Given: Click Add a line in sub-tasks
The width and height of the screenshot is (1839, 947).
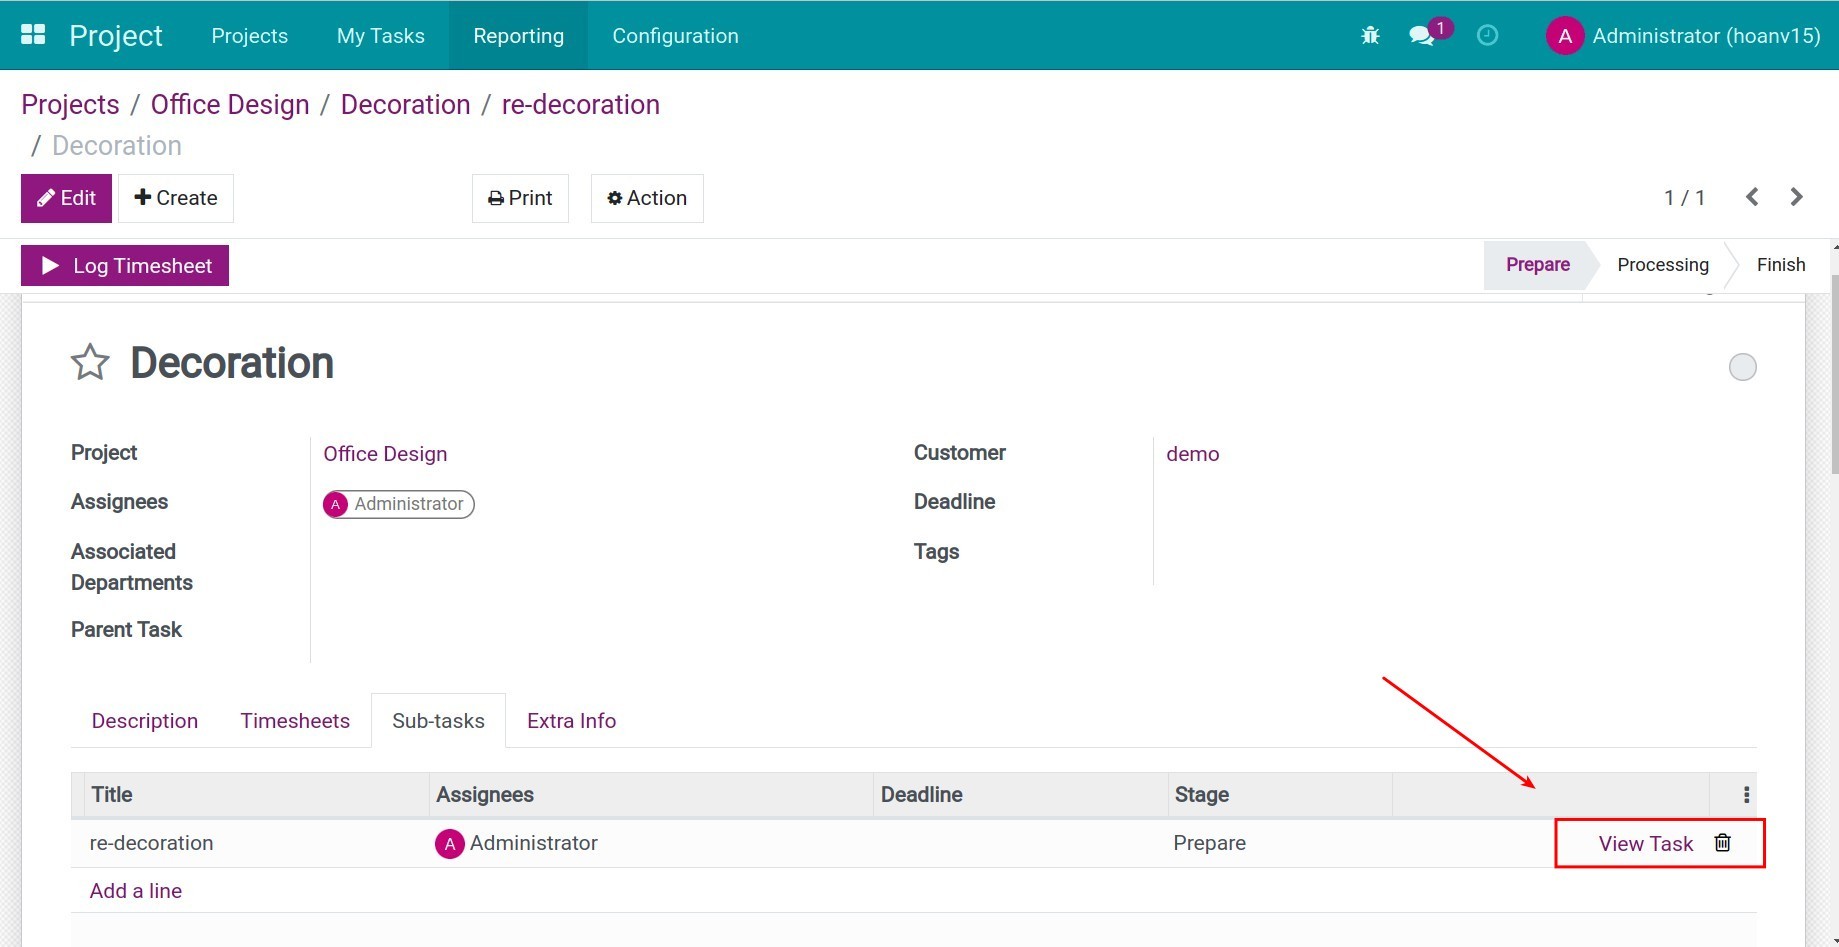Looking at the screenshot, I should [x=136, y=891].
